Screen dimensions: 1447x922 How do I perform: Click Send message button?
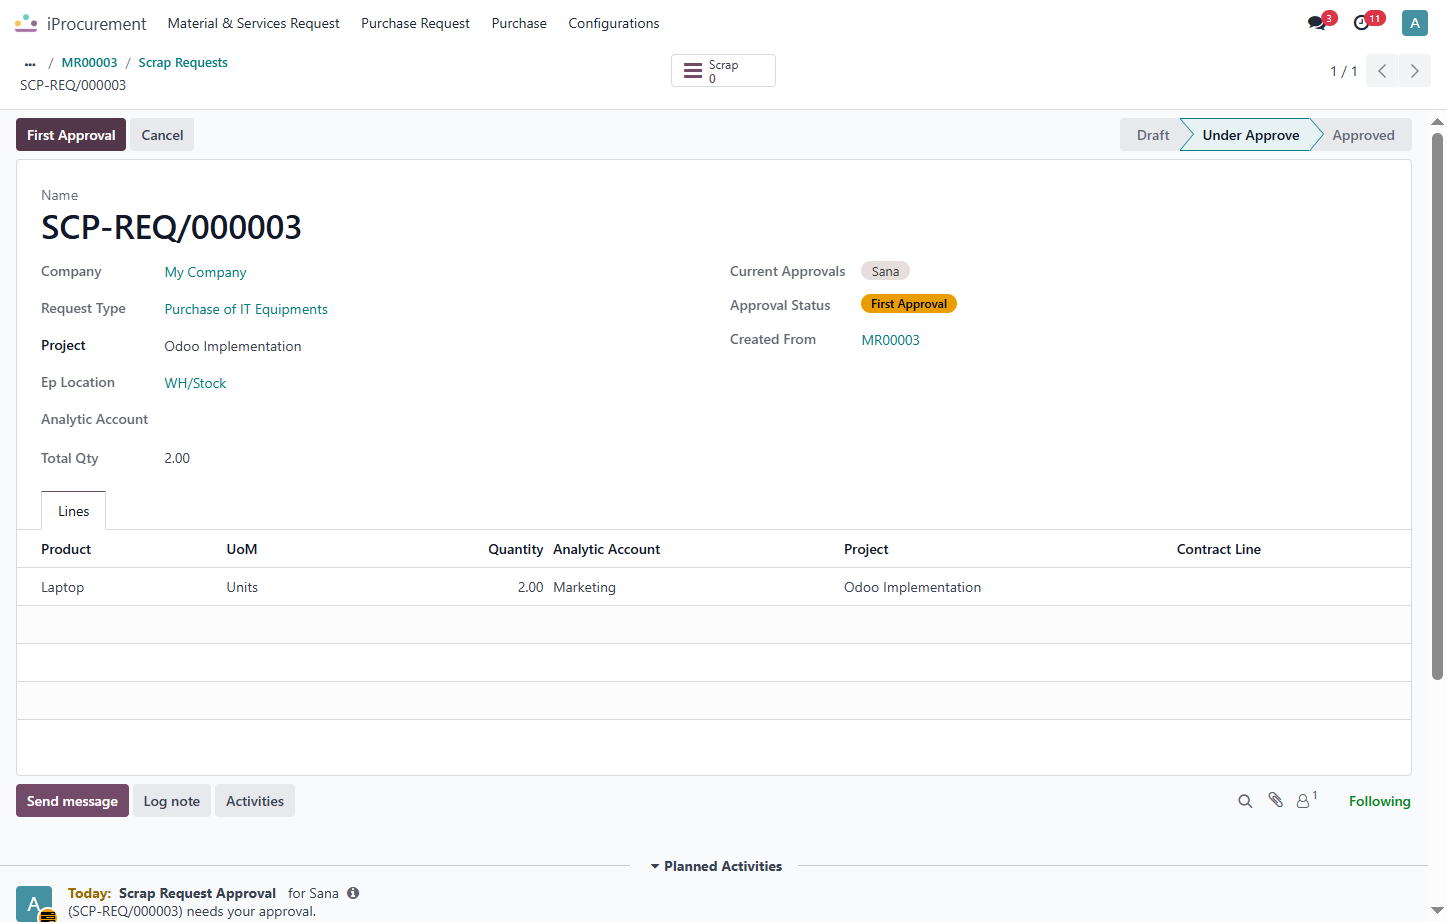click(x=72, y=801)
